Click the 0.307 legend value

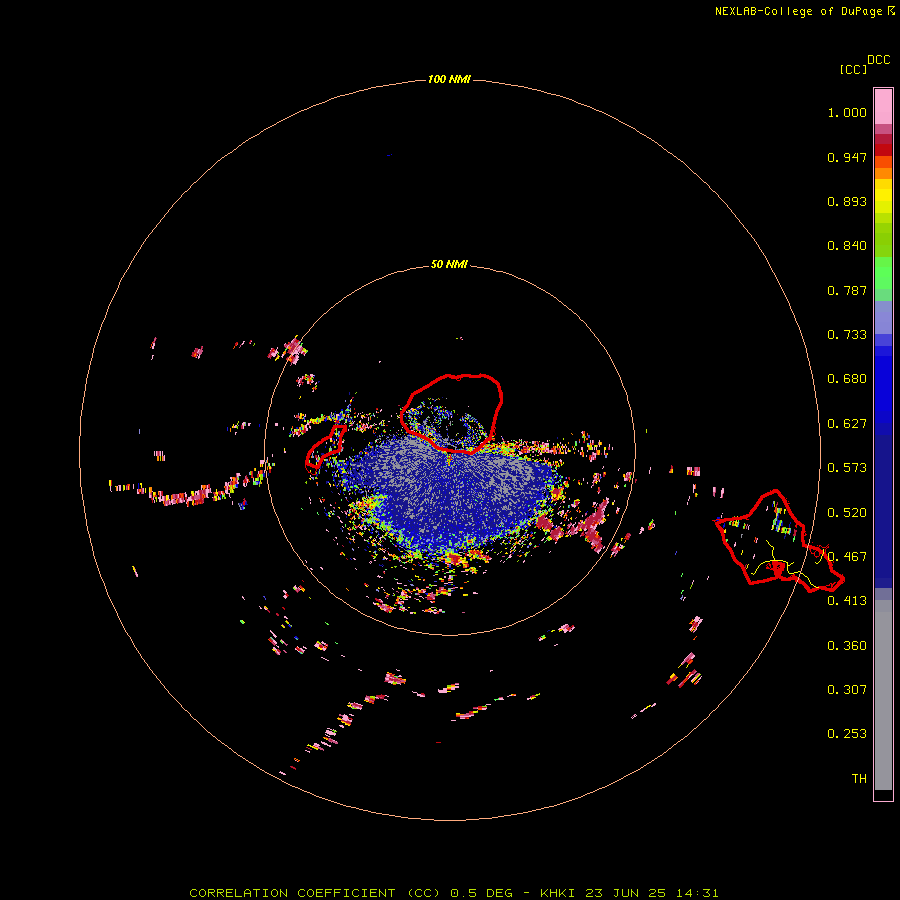[x=847, y=690]
